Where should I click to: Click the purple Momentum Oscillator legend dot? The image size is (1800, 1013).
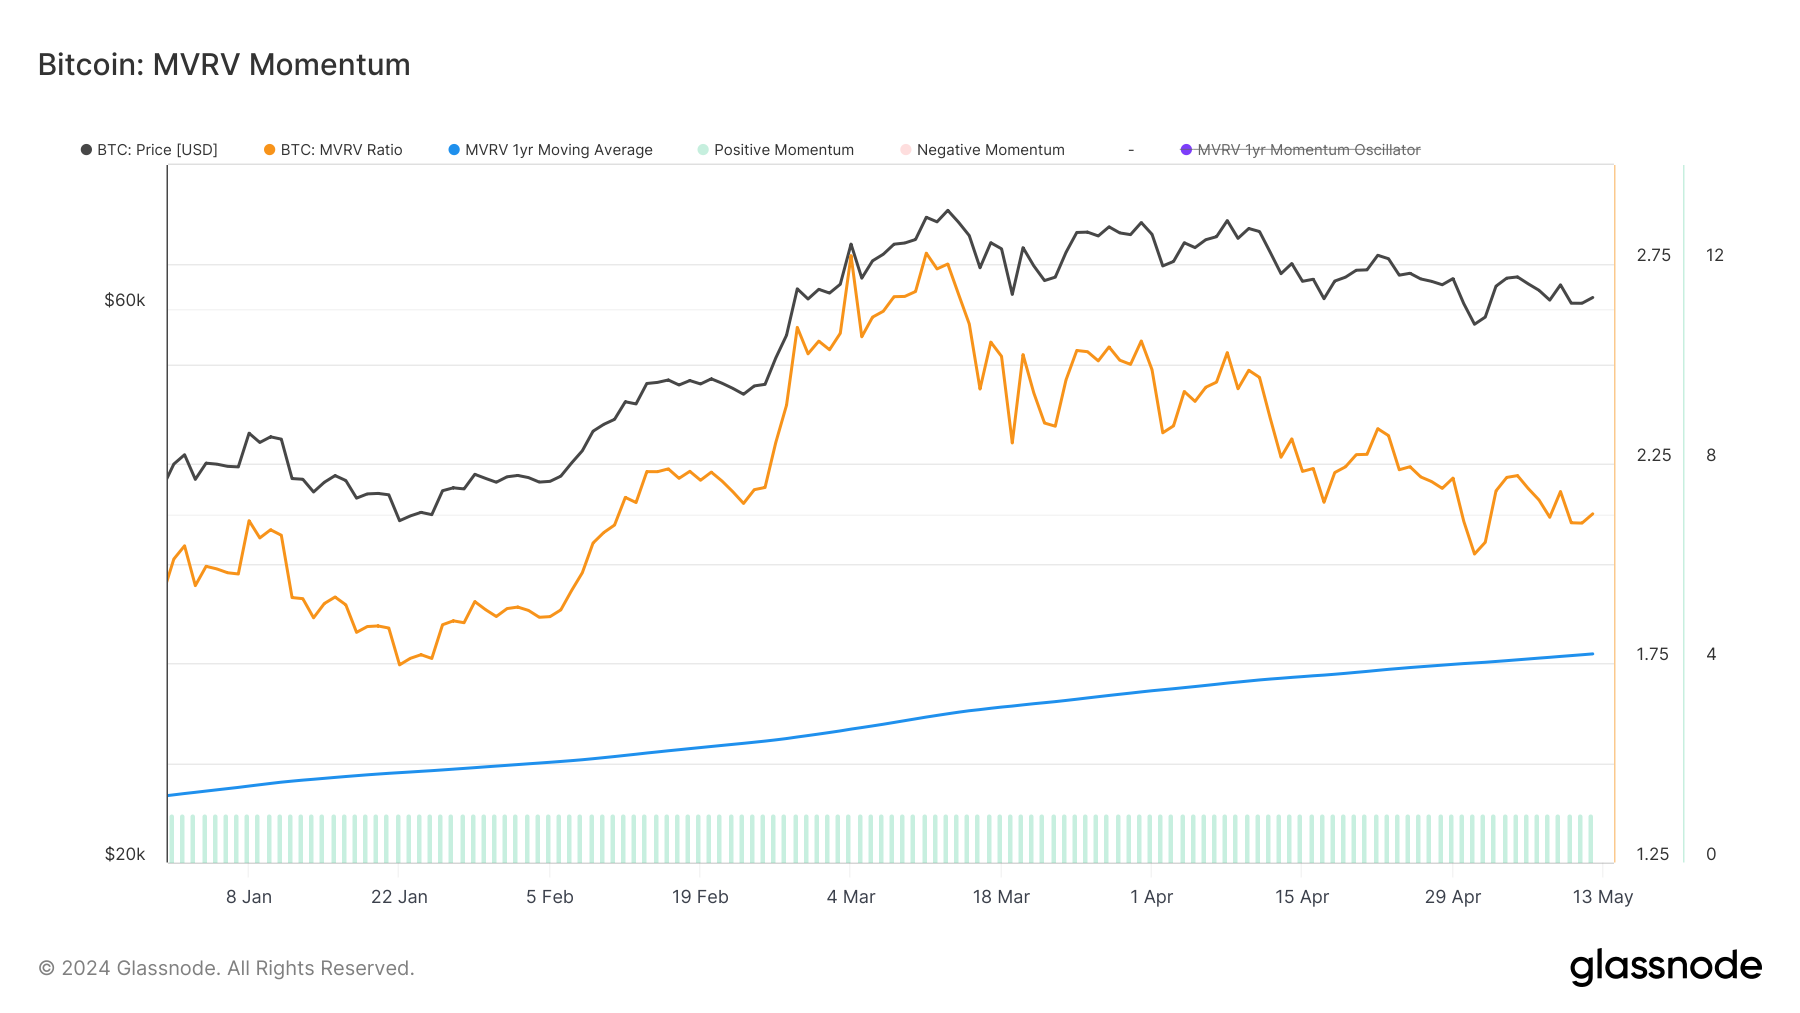1186,150
